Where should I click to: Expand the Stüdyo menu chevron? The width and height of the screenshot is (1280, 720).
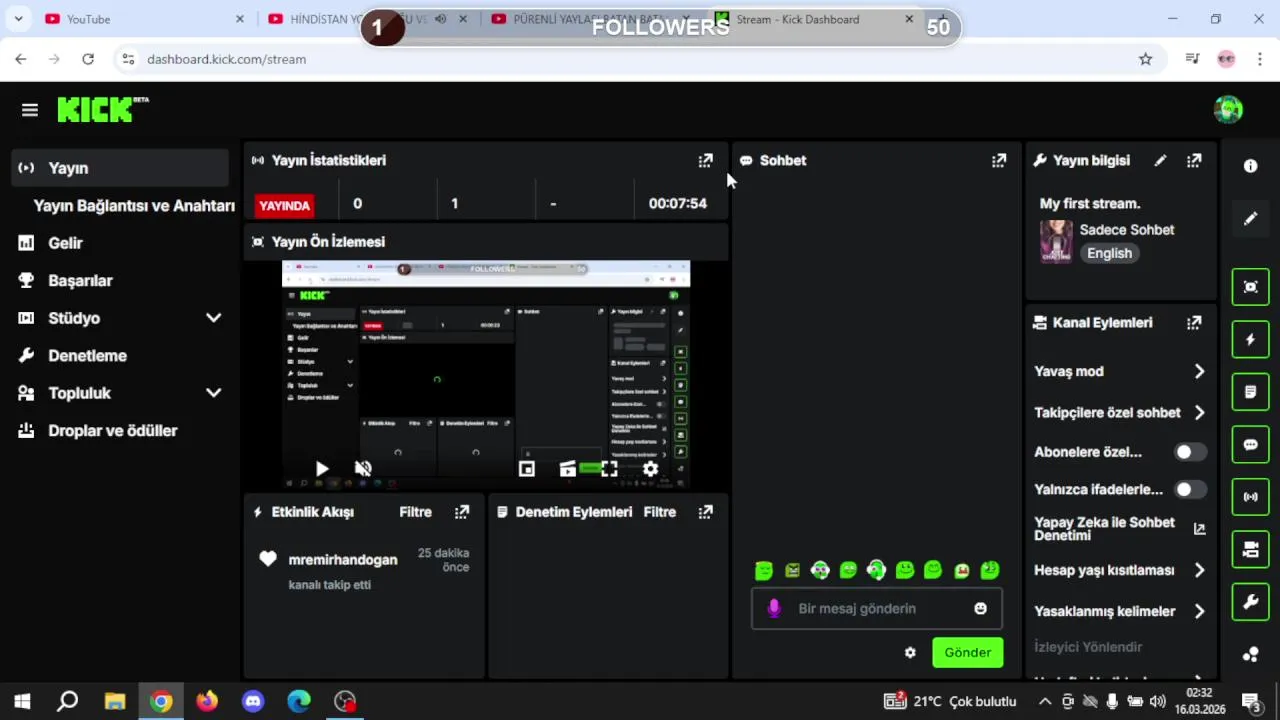(x=213, y=318)
